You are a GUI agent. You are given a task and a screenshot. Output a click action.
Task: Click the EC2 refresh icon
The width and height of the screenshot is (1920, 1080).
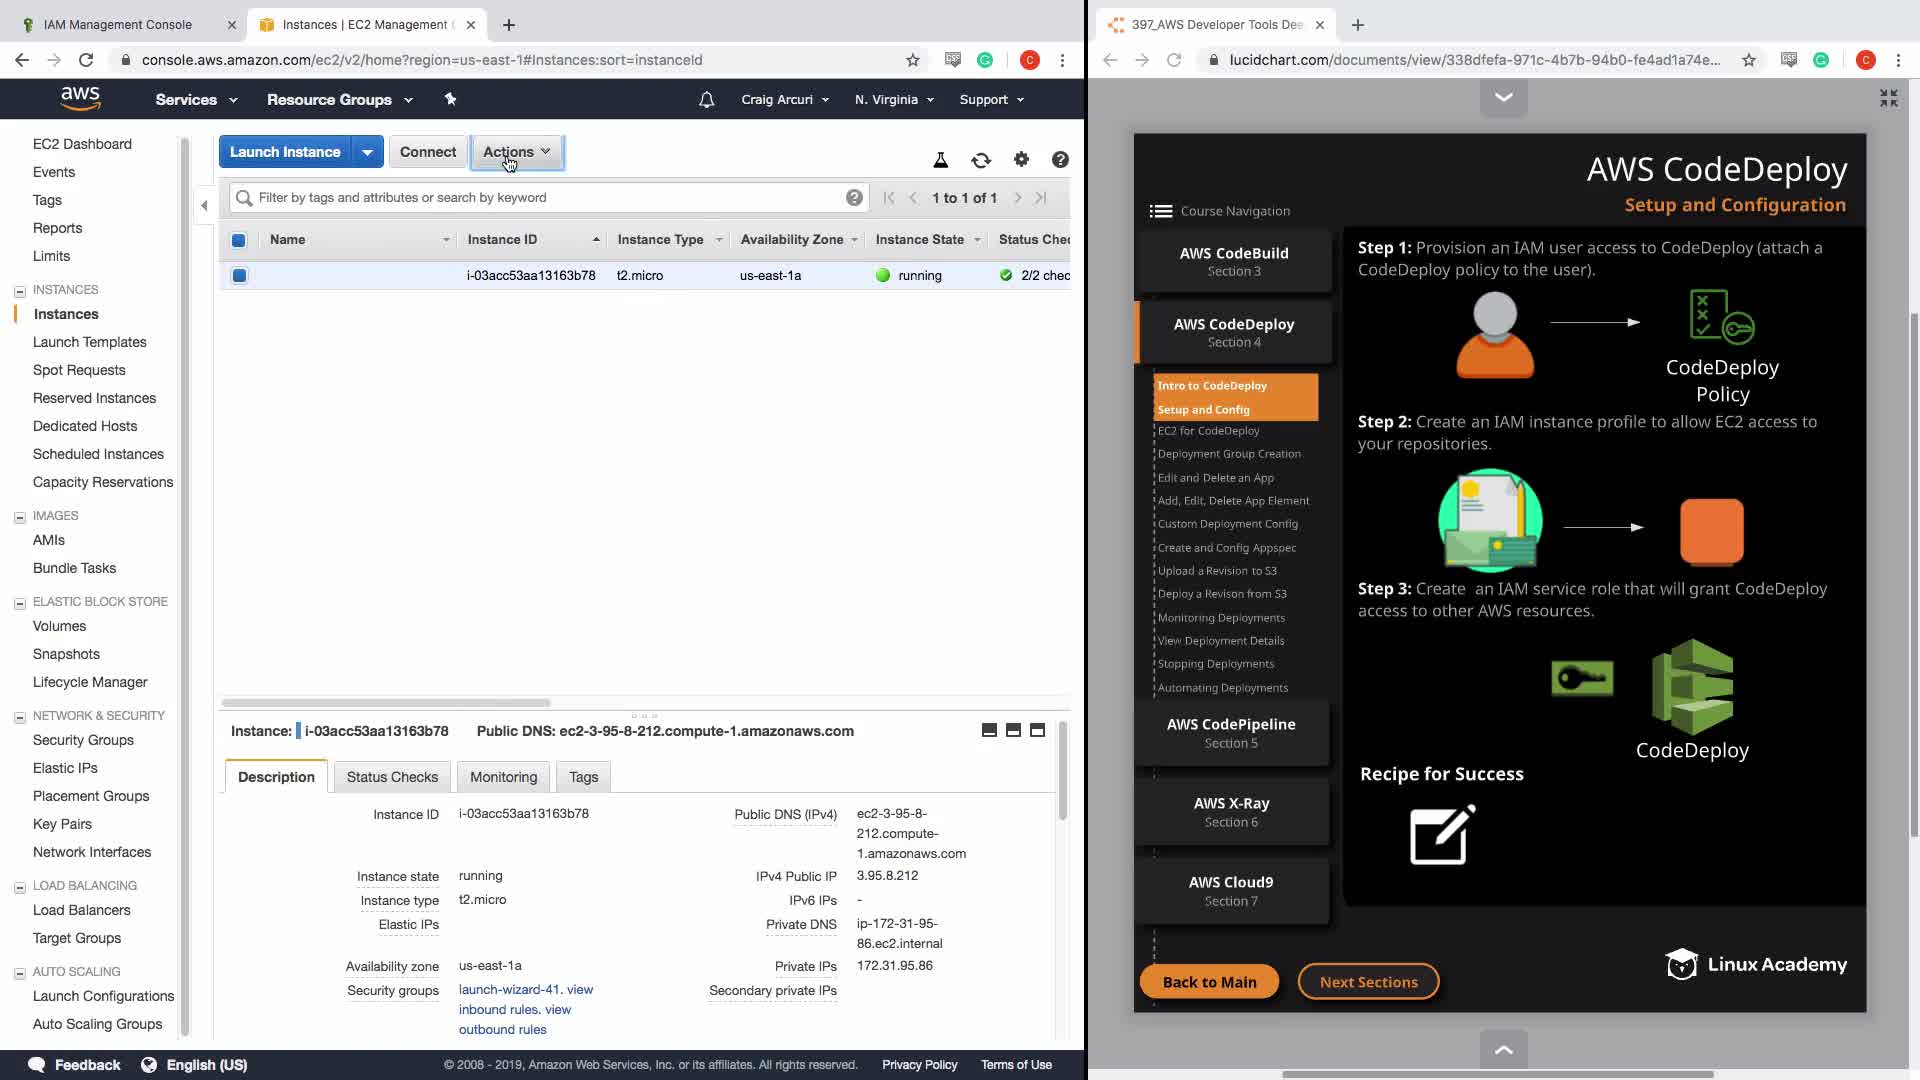(980, 160)
